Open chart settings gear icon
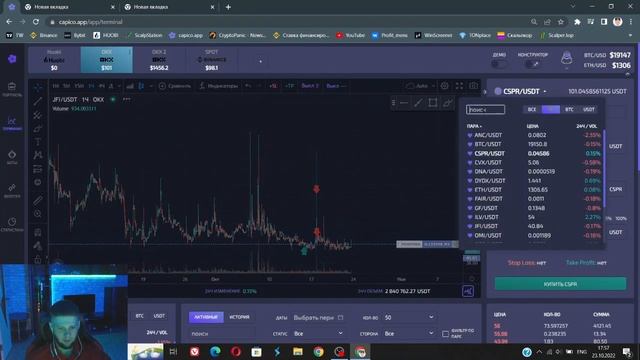This screenshot has width=640, height=360. pyautogui.click(x=444, y=86)
